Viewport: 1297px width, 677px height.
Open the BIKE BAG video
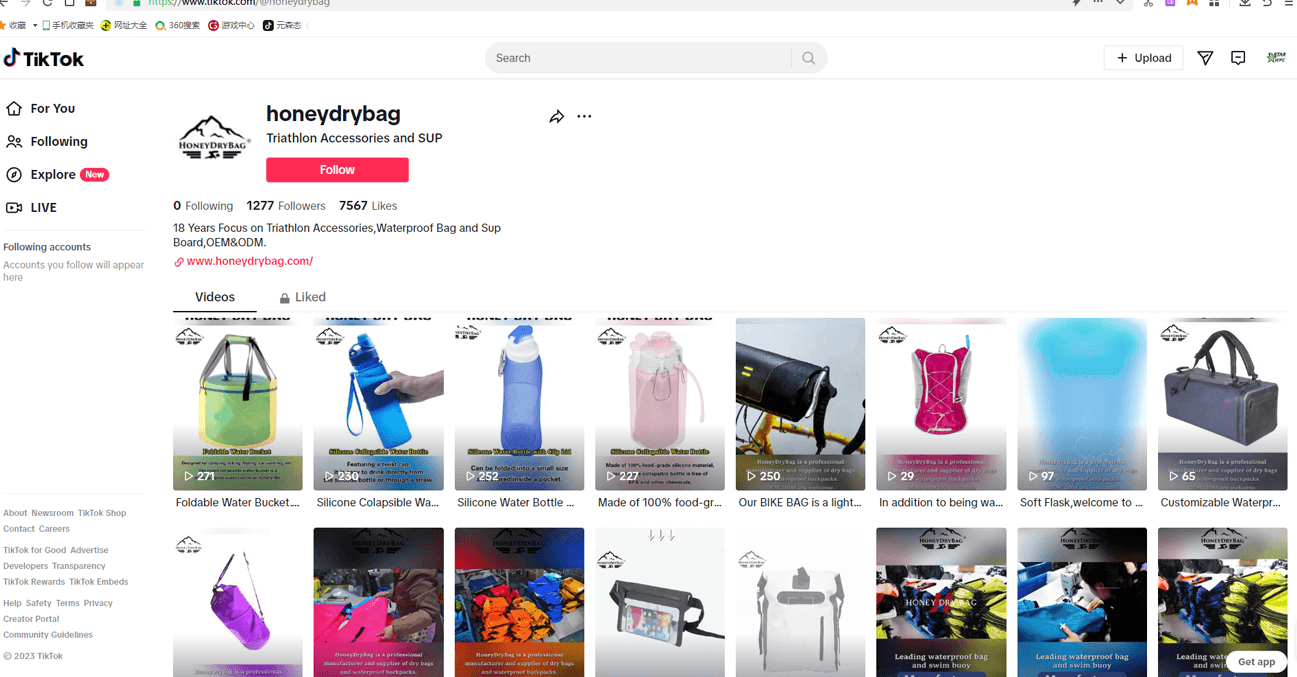coord(800,404)
